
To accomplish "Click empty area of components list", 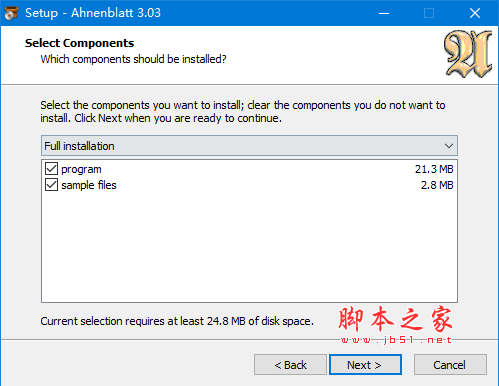I will (249, 247).
